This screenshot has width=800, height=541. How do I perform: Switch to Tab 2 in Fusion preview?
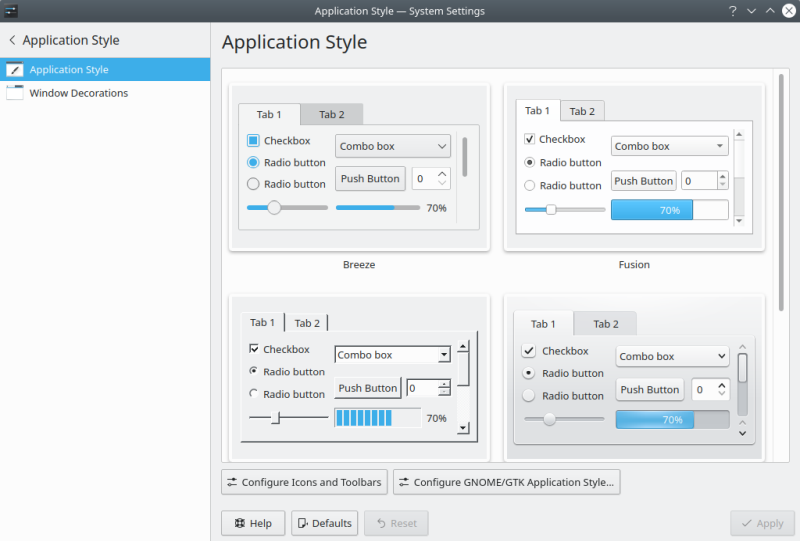tap(582, 111)
